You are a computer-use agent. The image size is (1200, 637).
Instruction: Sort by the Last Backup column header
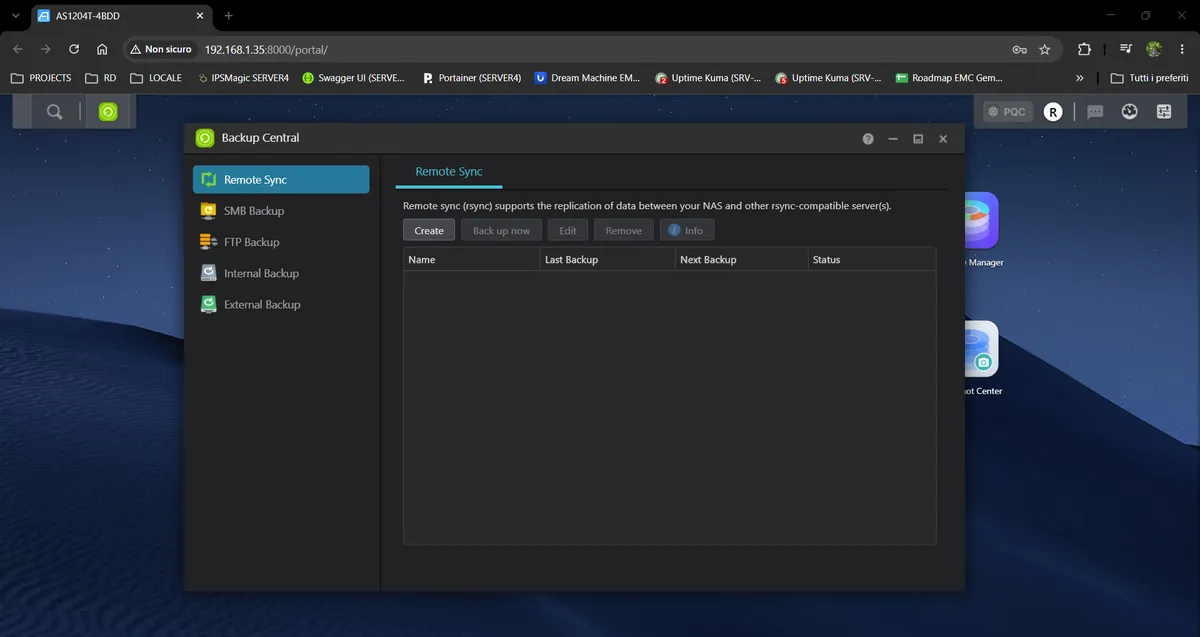(x=607, y=260)
